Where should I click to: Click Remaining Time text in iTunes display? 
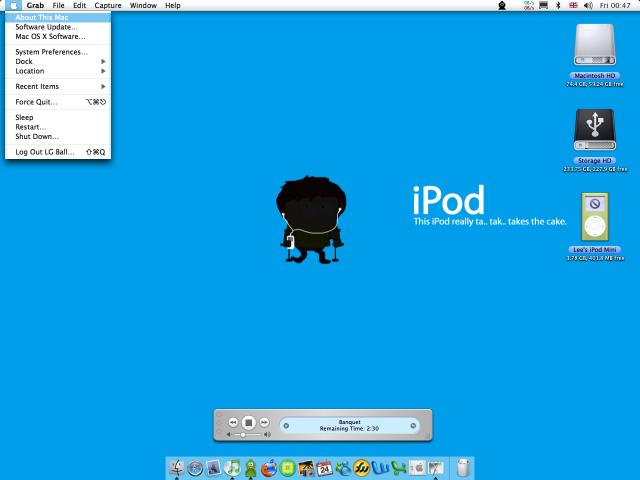pyautogui.click(x=349, y=429)
